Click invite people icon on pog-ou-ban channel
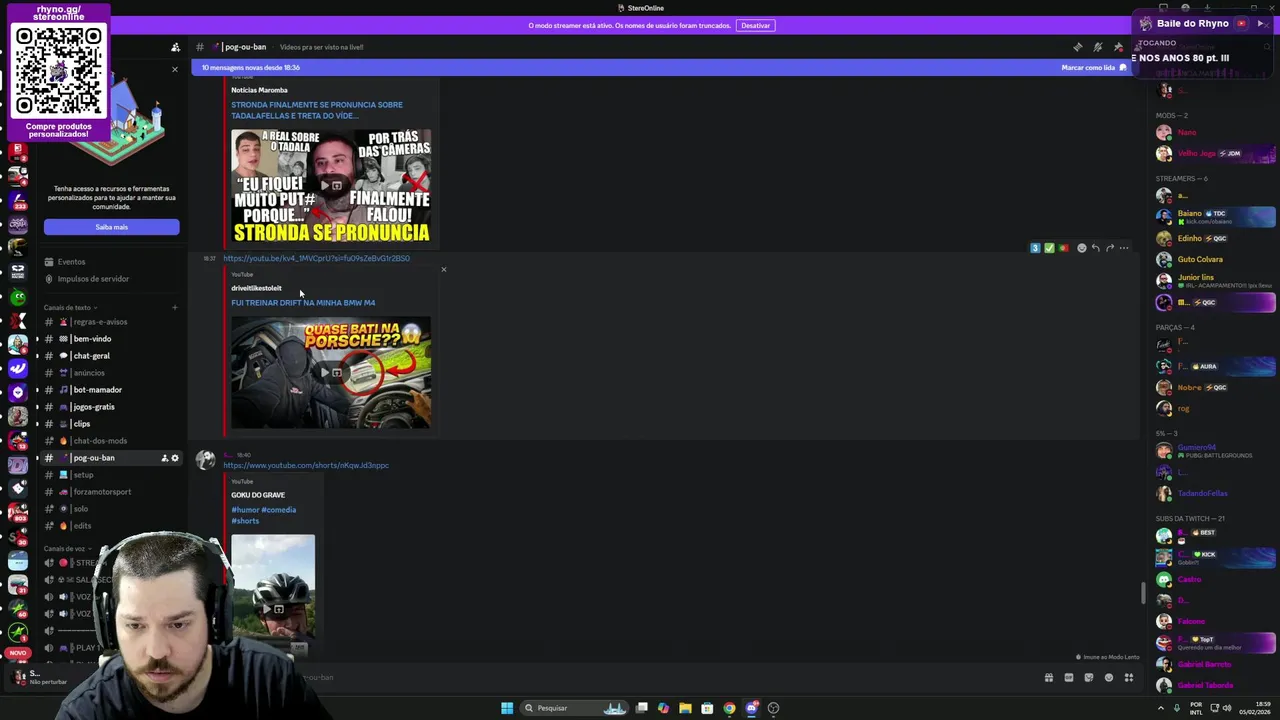Image resolution: width=1280 pixels, height=720 pixels. click(x=164, y=458)
